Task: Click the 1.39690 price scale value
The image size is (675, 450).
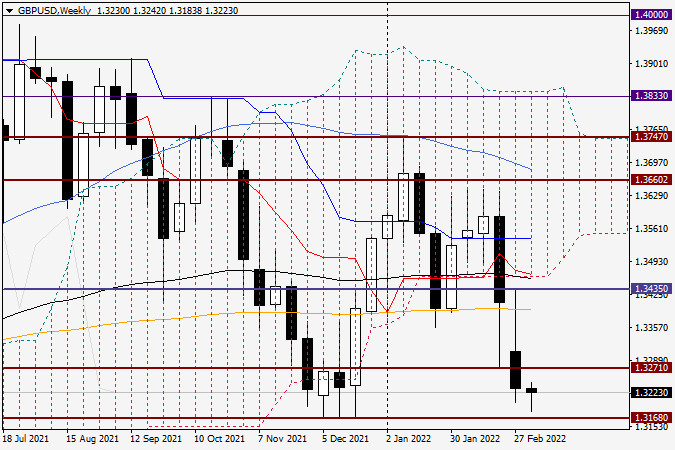Action: (x=652, y=31)
